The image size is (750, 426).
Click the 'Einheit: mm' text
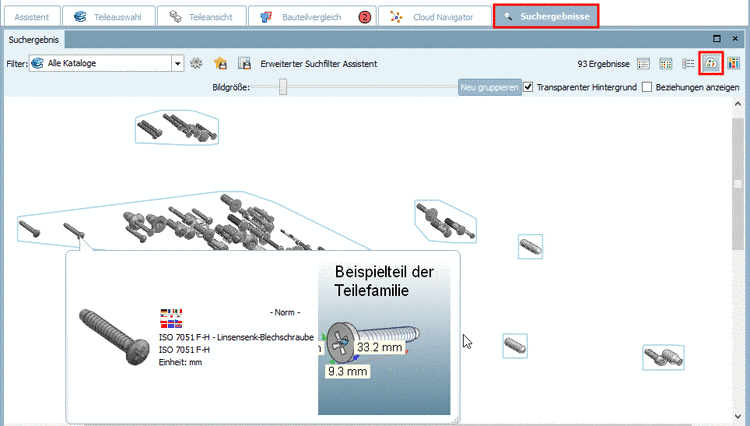click(180, 362)
